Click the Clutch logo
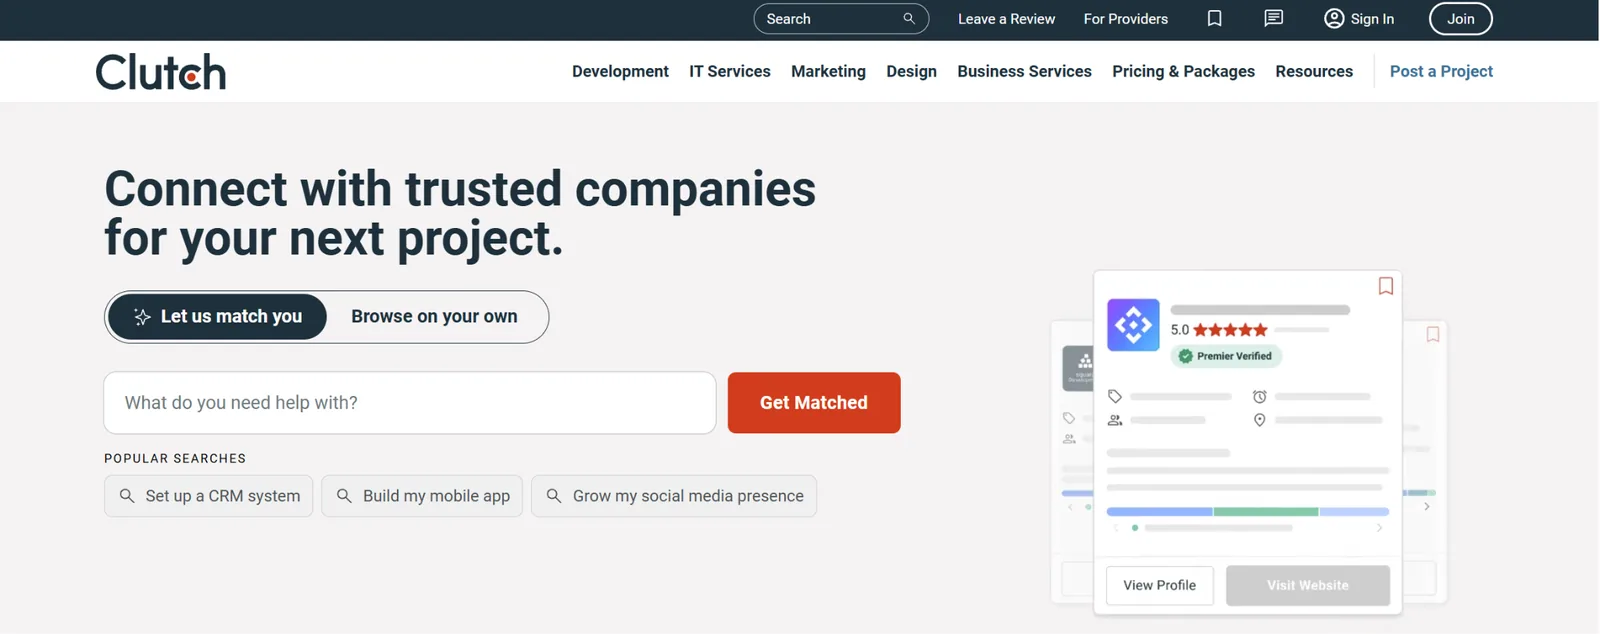This screenshot has height=634, width=1600. pos(161,72)
